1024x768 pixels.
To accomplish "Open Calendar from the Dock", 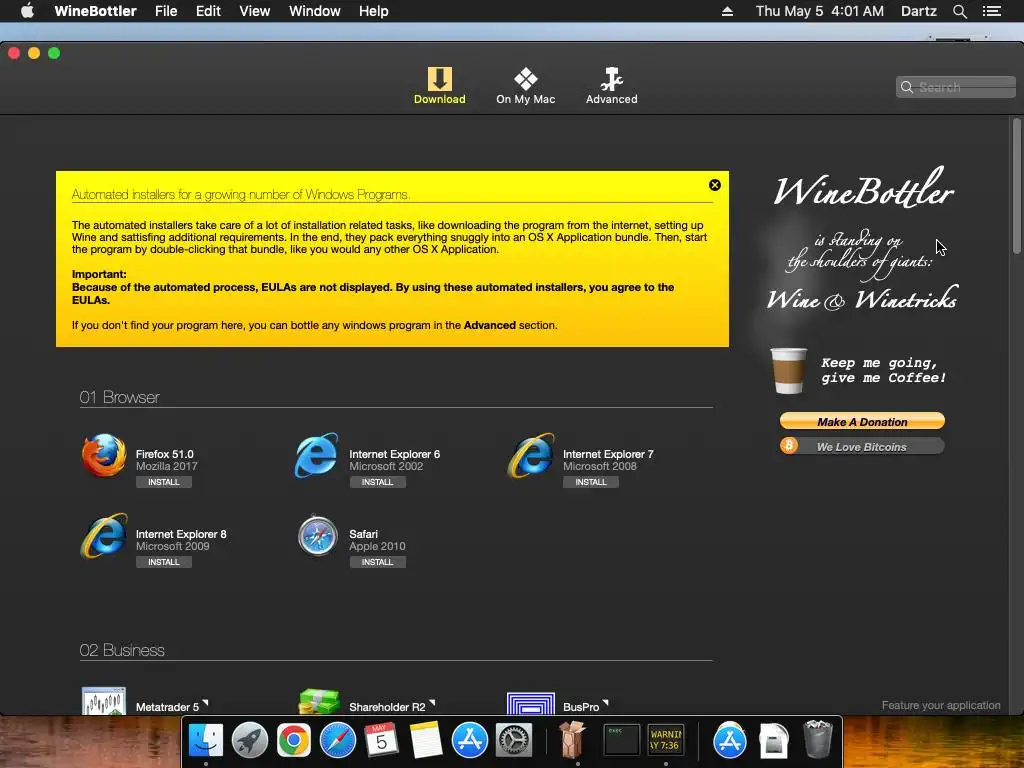I will point(381,740).
